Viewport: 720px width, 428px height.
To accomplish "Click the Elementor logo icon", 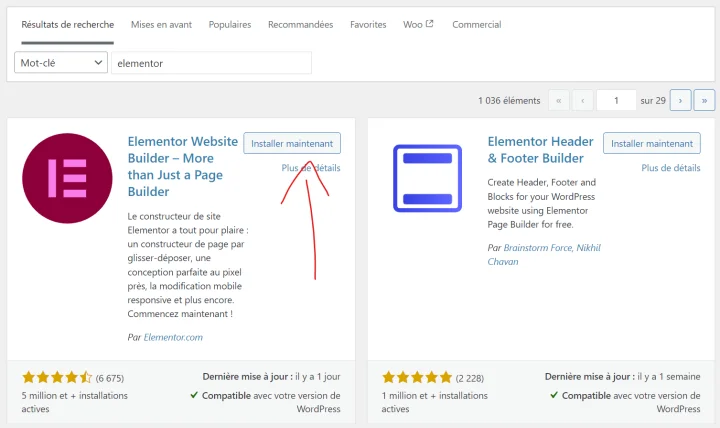I will click(67, 178).
